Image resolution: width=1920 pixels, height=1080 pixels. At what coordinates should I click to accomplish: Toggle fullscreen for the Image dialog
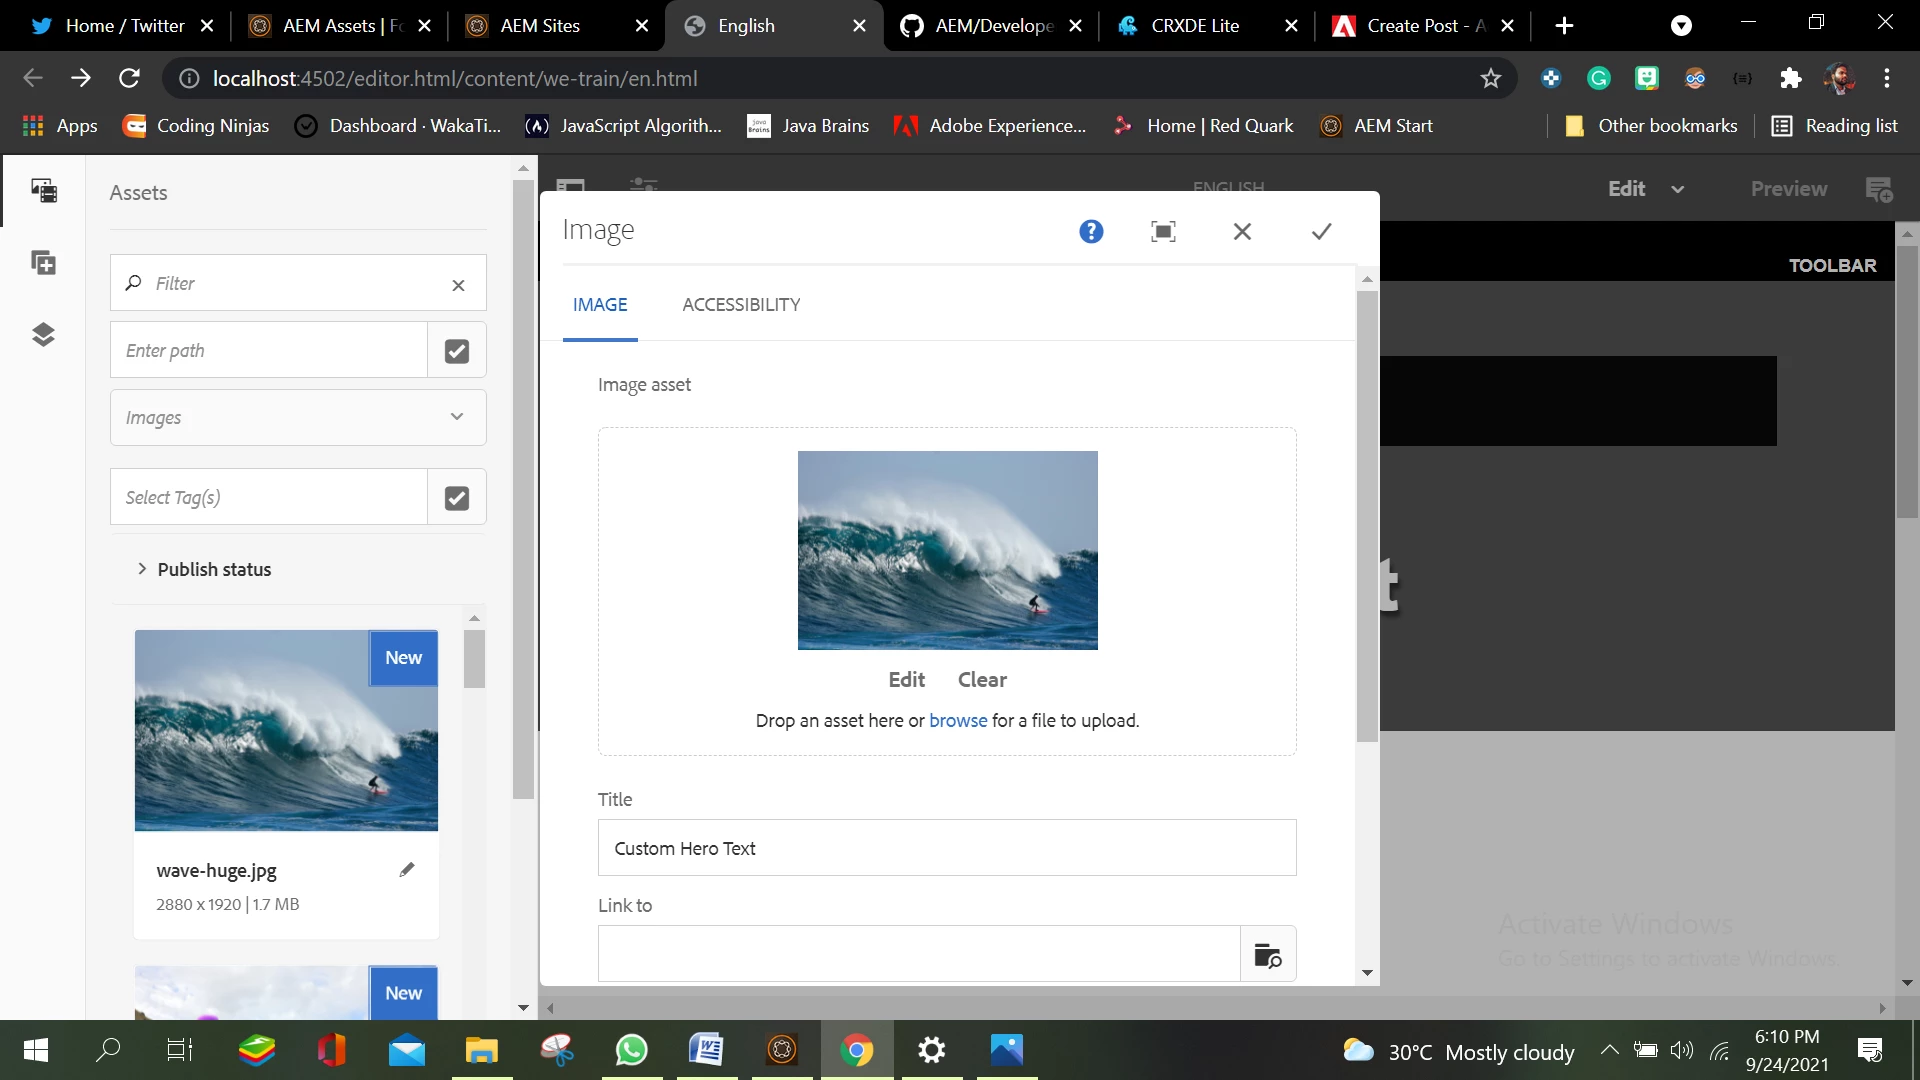[x=1163, y=232]
